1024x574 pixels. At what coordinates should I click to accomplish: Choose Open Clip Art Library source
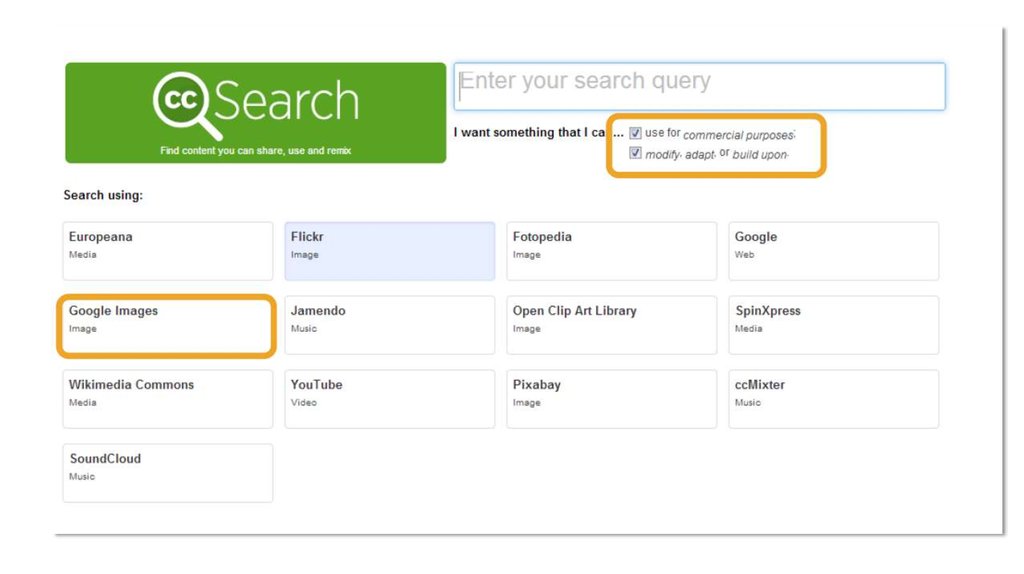coord(611,325)
